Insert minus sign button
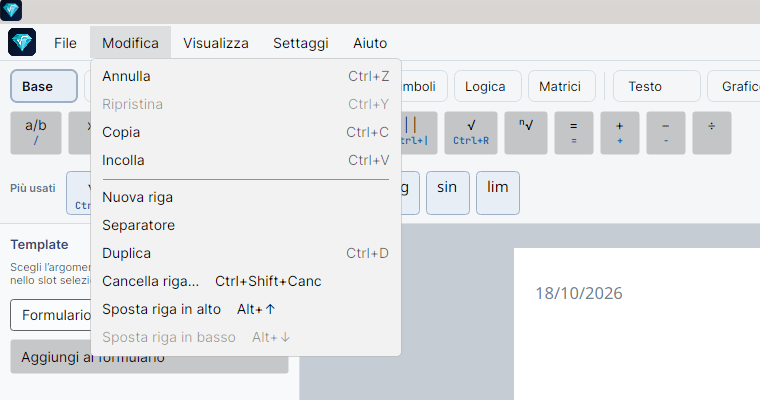The image size is (760, 400). coord(665,133)
